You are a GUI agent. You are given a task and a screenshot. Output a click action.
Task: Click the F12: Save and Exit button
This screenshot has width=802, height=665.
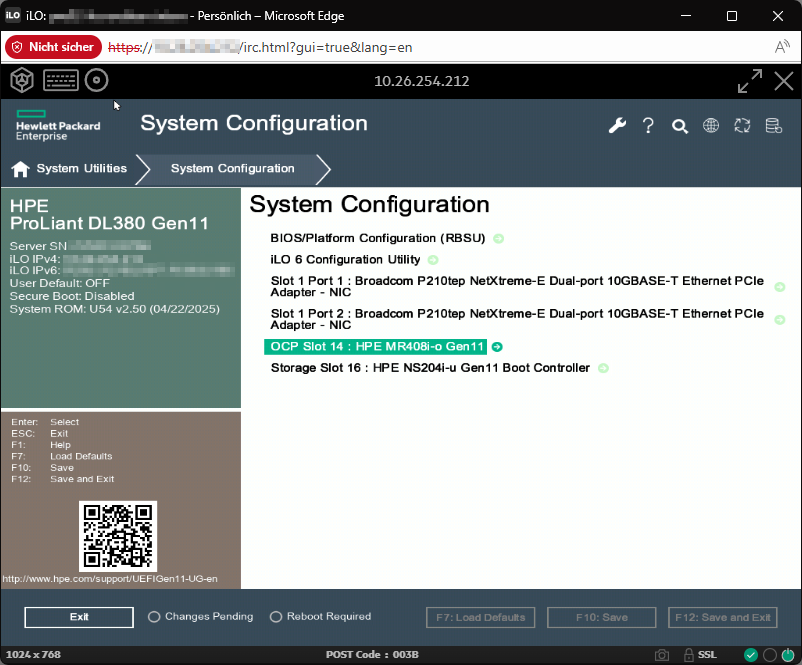click(723, 617)
